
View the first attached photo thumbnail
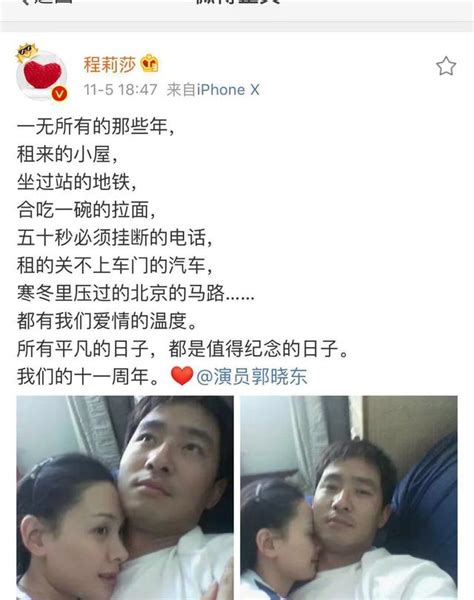pos(125,497)
